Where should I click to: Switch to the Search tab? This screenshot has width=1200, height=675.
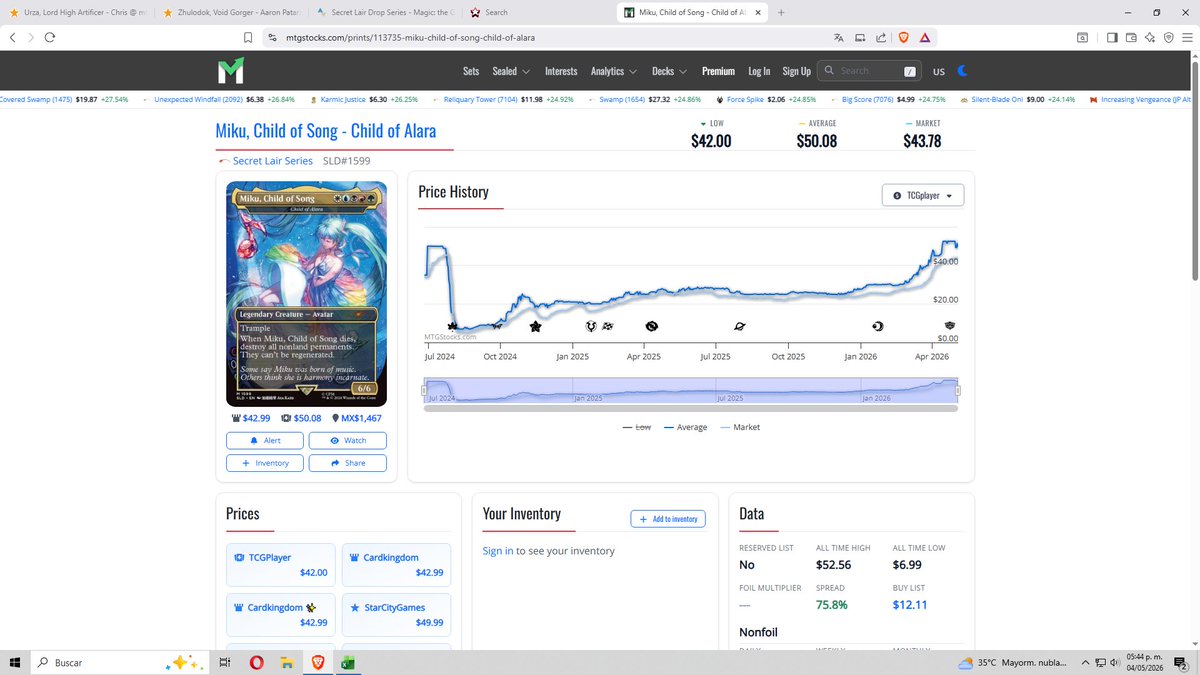pyautogui.click(x=537, y=12)
